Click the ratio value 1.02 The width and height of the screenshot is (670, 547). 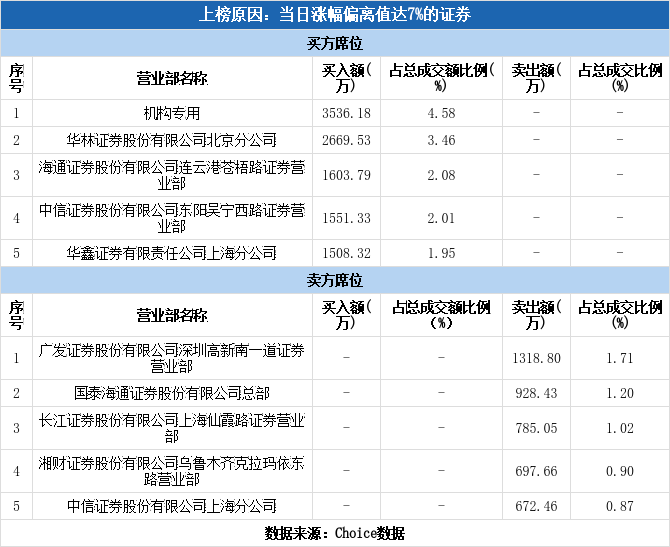620,428
